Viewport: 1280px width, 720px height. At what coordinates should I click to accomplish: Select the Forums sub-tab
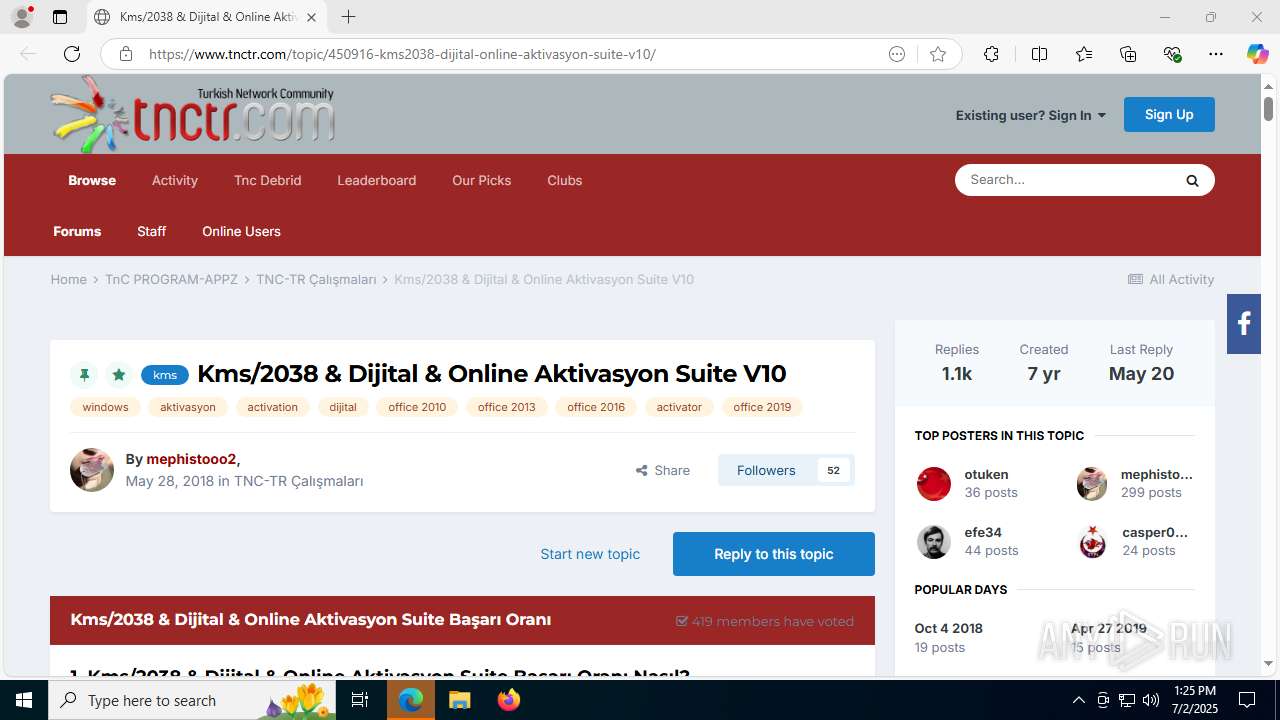pos(77,231)
